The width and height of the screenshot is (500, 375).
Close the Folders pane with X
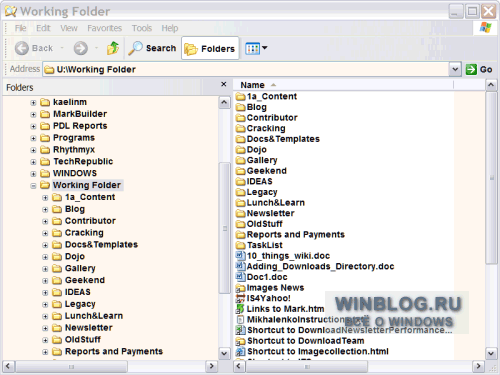pos(224,84)
